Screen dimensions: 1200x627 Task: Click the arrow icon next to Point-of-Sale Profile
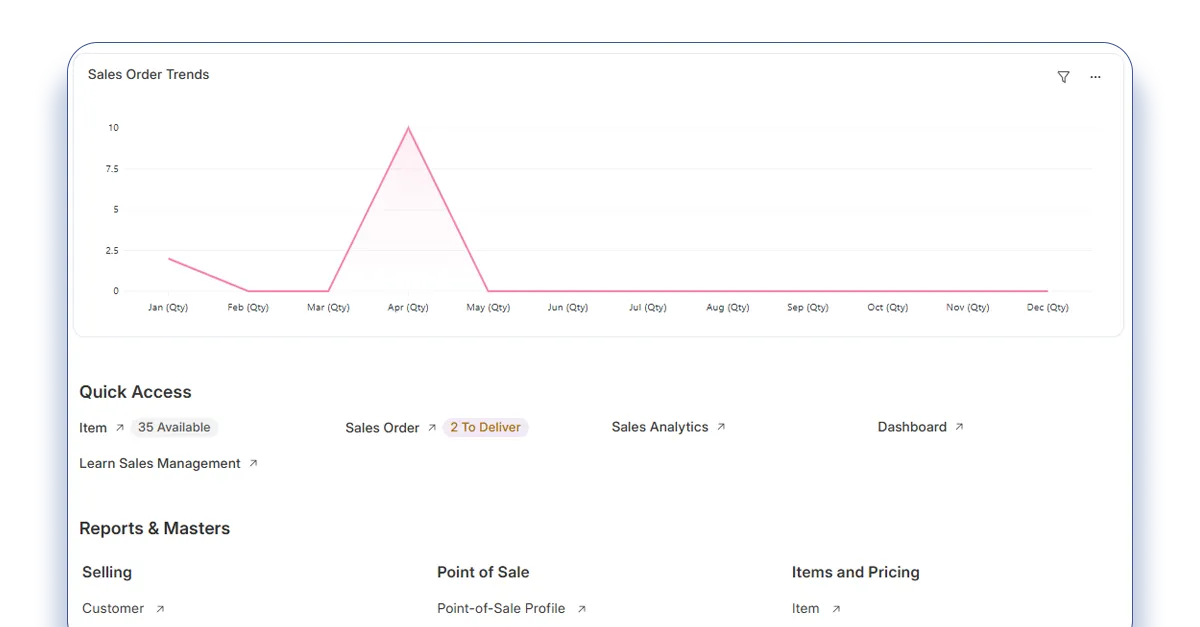pyautogui.click(x=582, y=609)
